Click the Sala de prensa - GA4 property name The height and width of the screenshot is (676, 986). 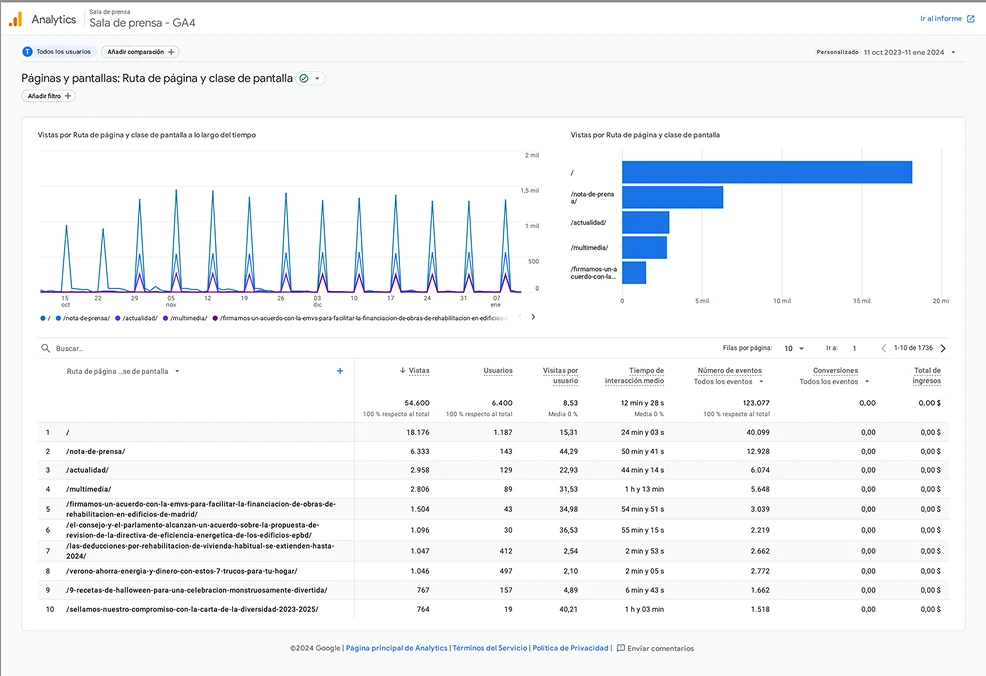142,23
